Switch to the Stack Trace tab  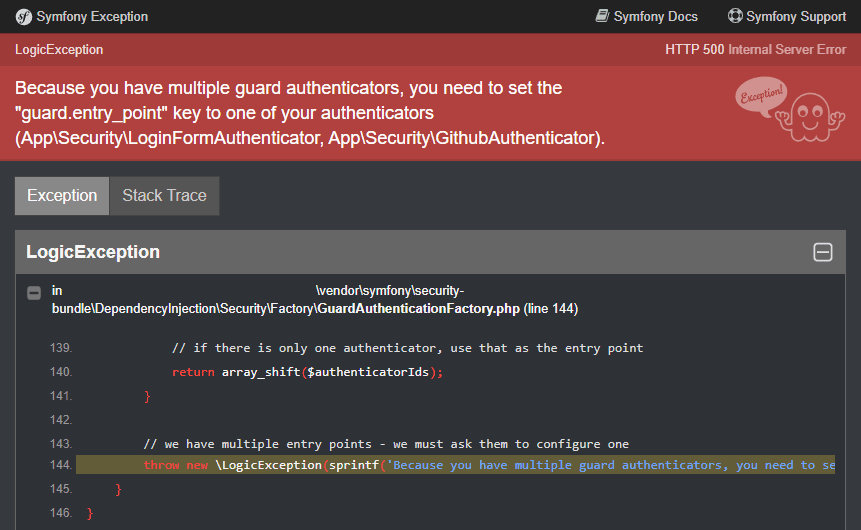(x=164, y=196)
